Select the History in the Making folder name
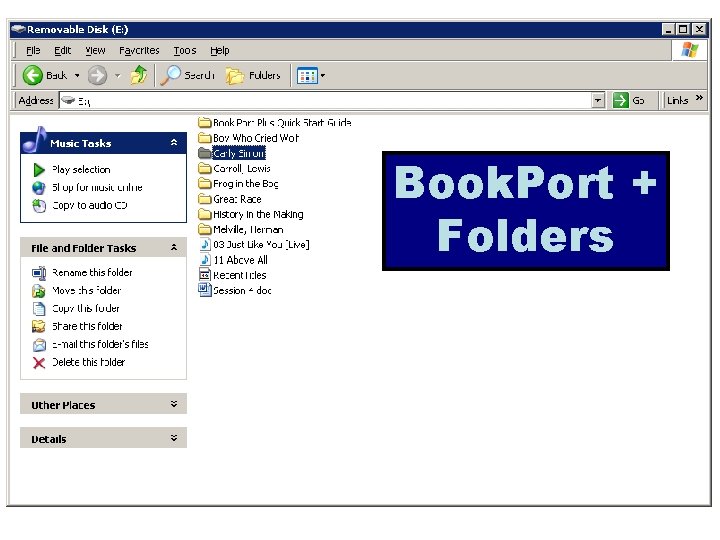Screen dimensions: 720x540 pos(258,214)
